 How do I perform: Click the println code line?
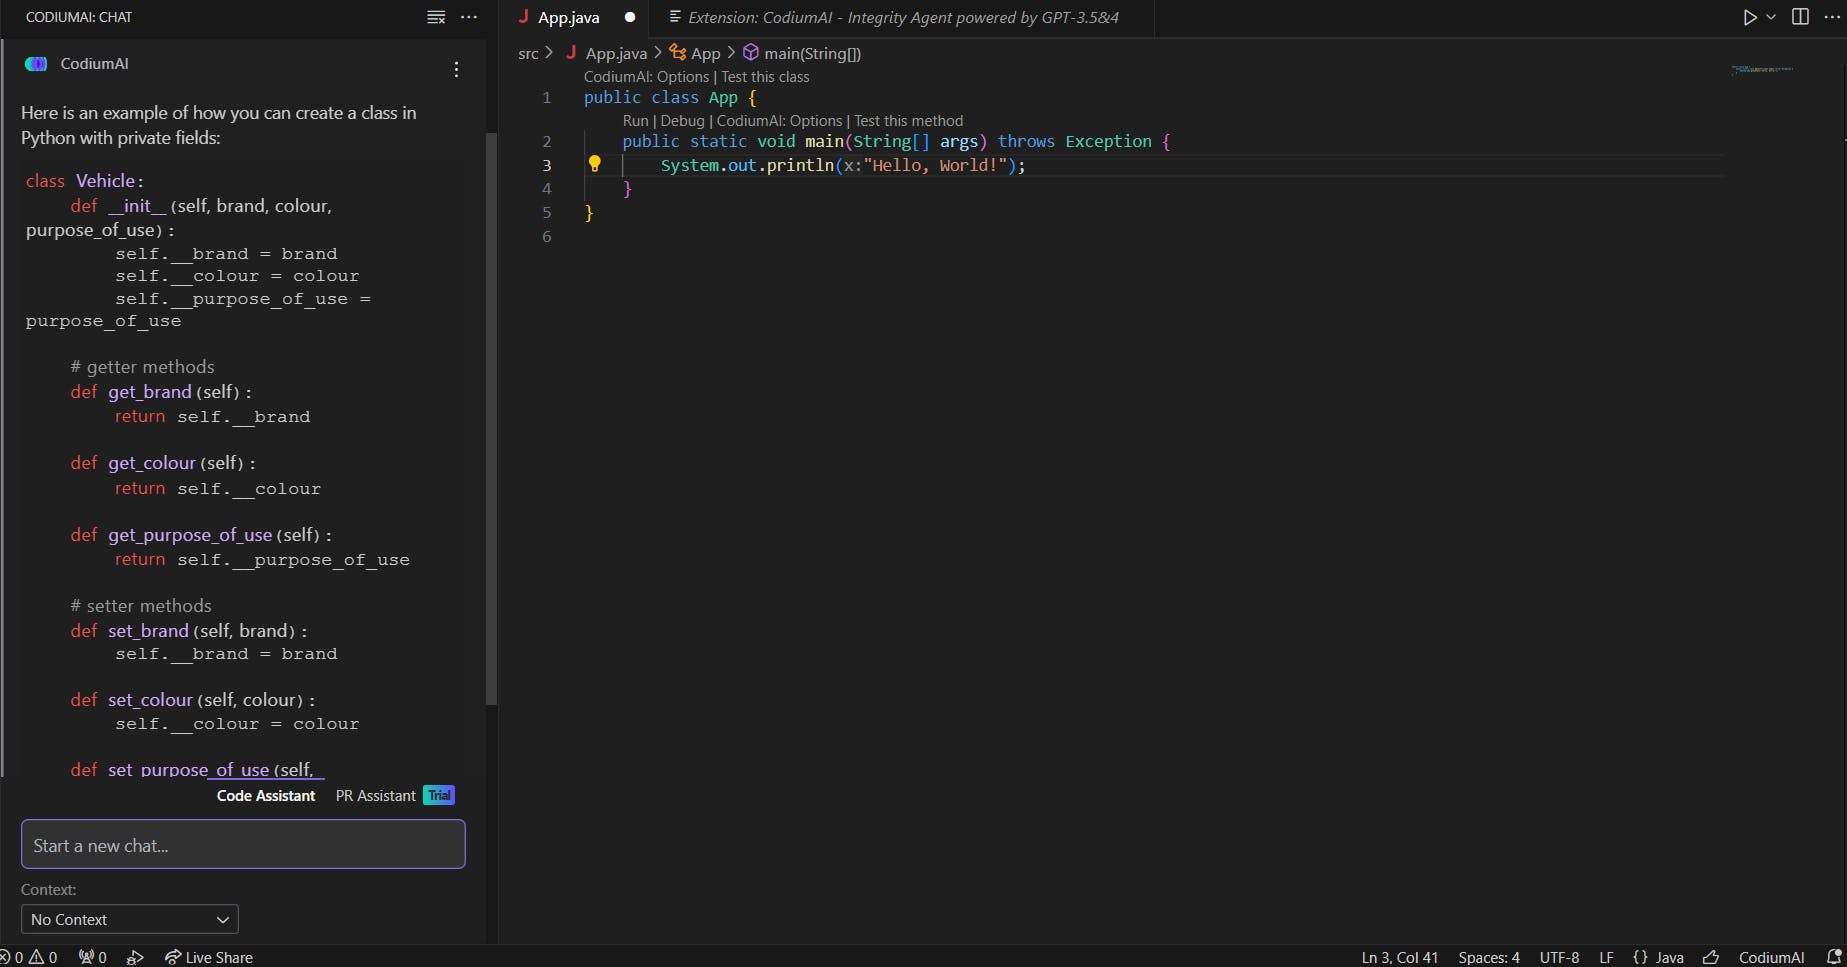point(843,165)
